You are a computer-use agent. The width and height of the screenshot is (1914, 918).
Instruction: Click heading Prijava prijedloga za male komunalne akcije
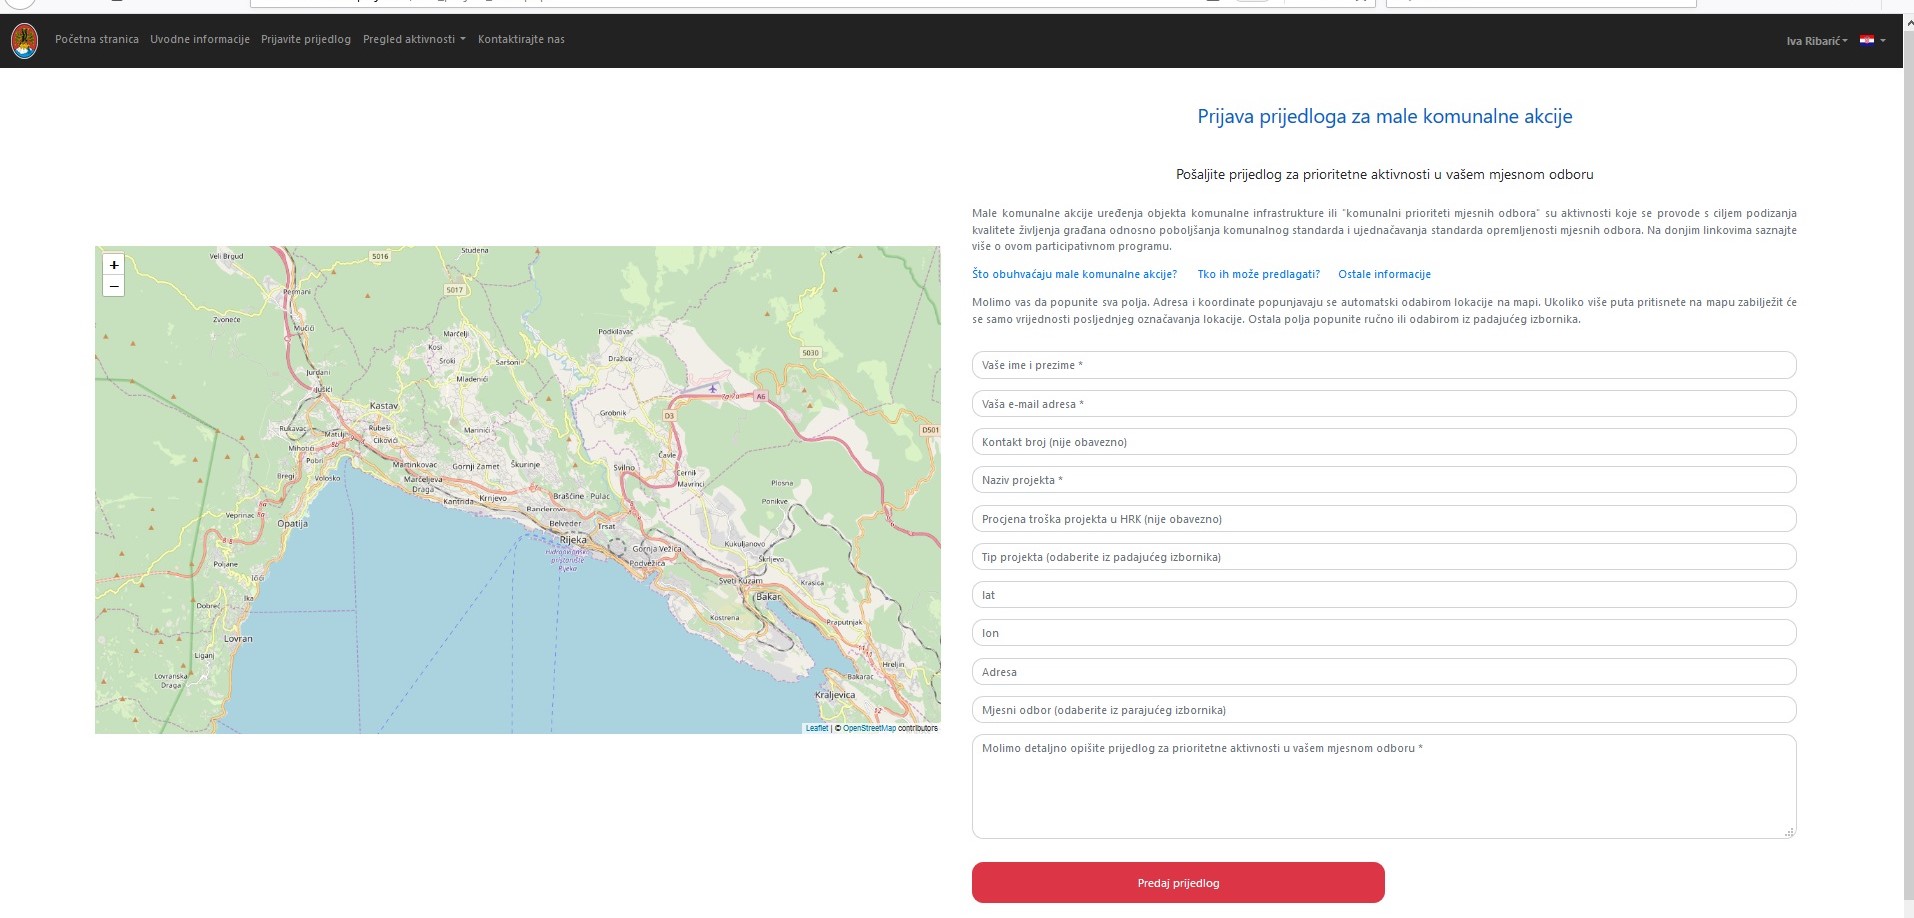click(1385, 116)
